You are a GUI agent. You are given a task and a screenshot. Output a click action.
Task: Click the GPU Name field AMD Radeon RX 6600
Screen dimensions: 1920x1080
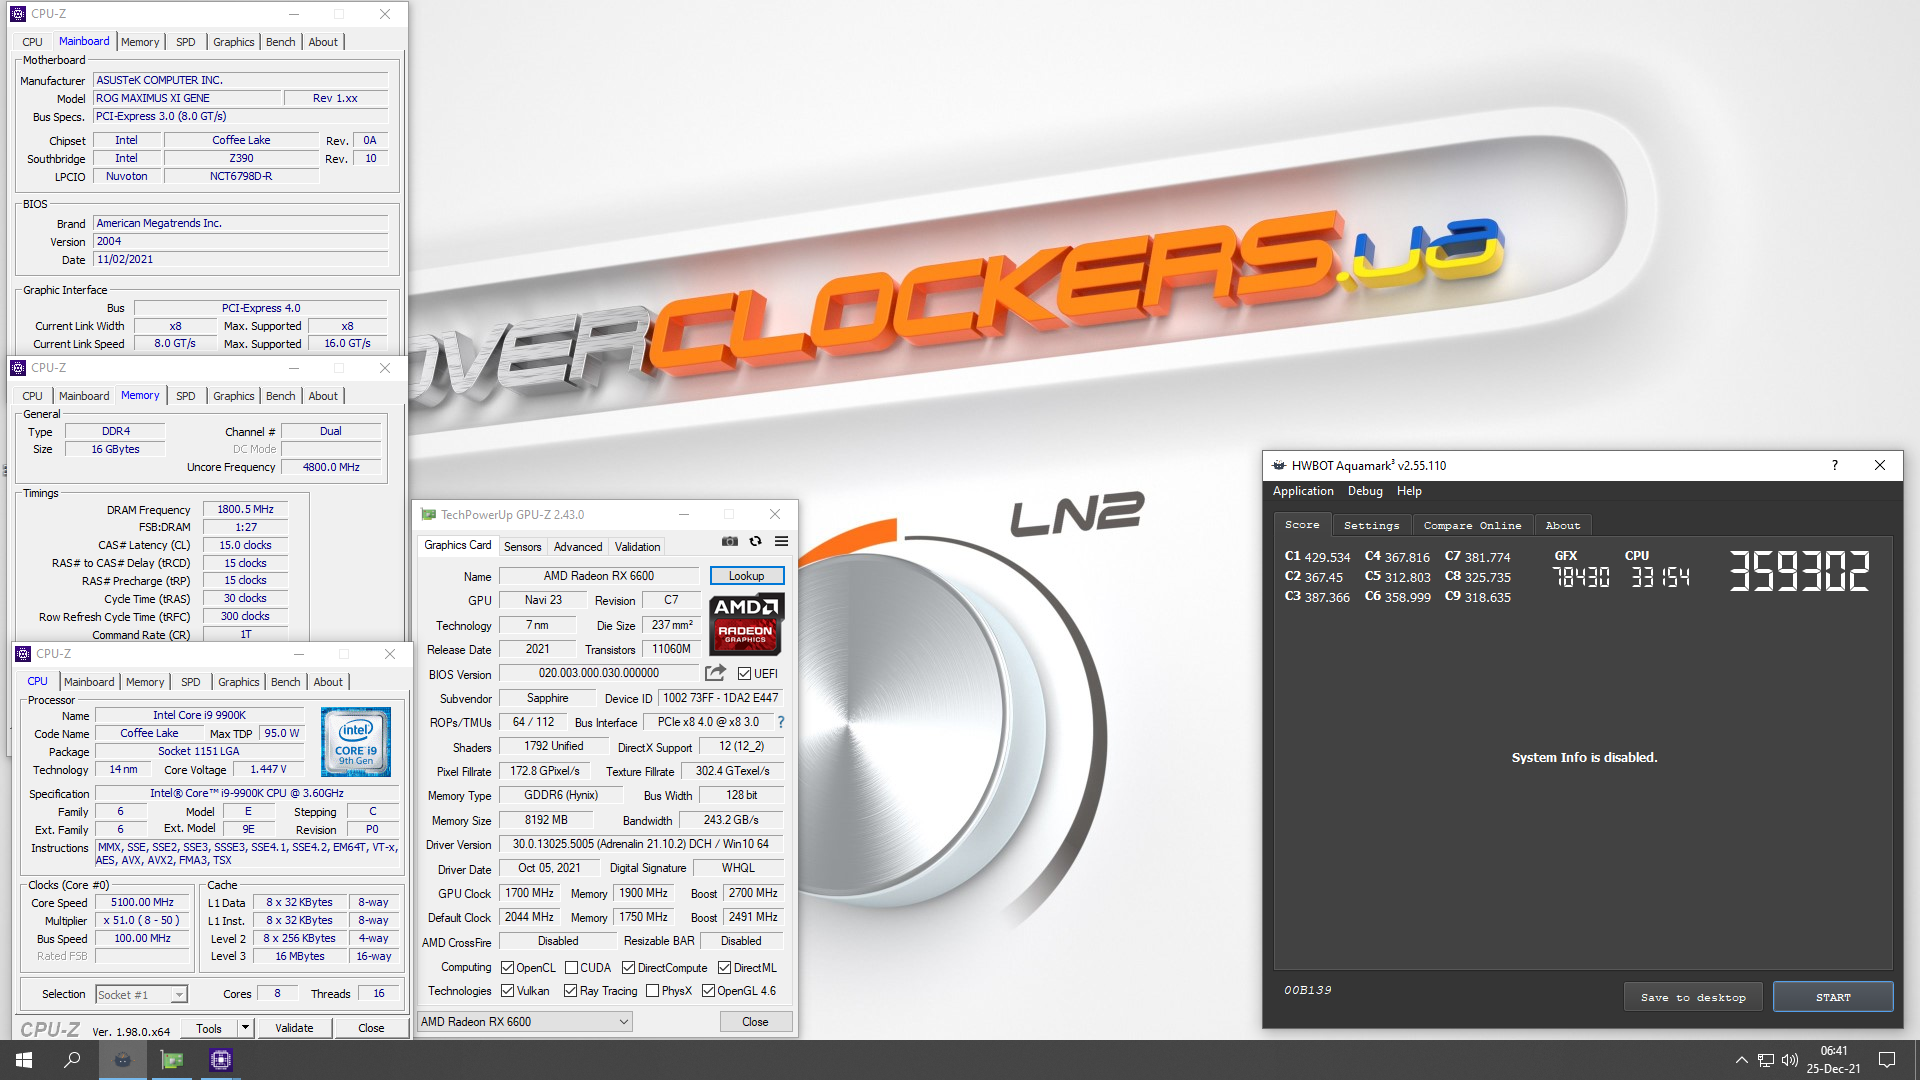pos(599,576)
